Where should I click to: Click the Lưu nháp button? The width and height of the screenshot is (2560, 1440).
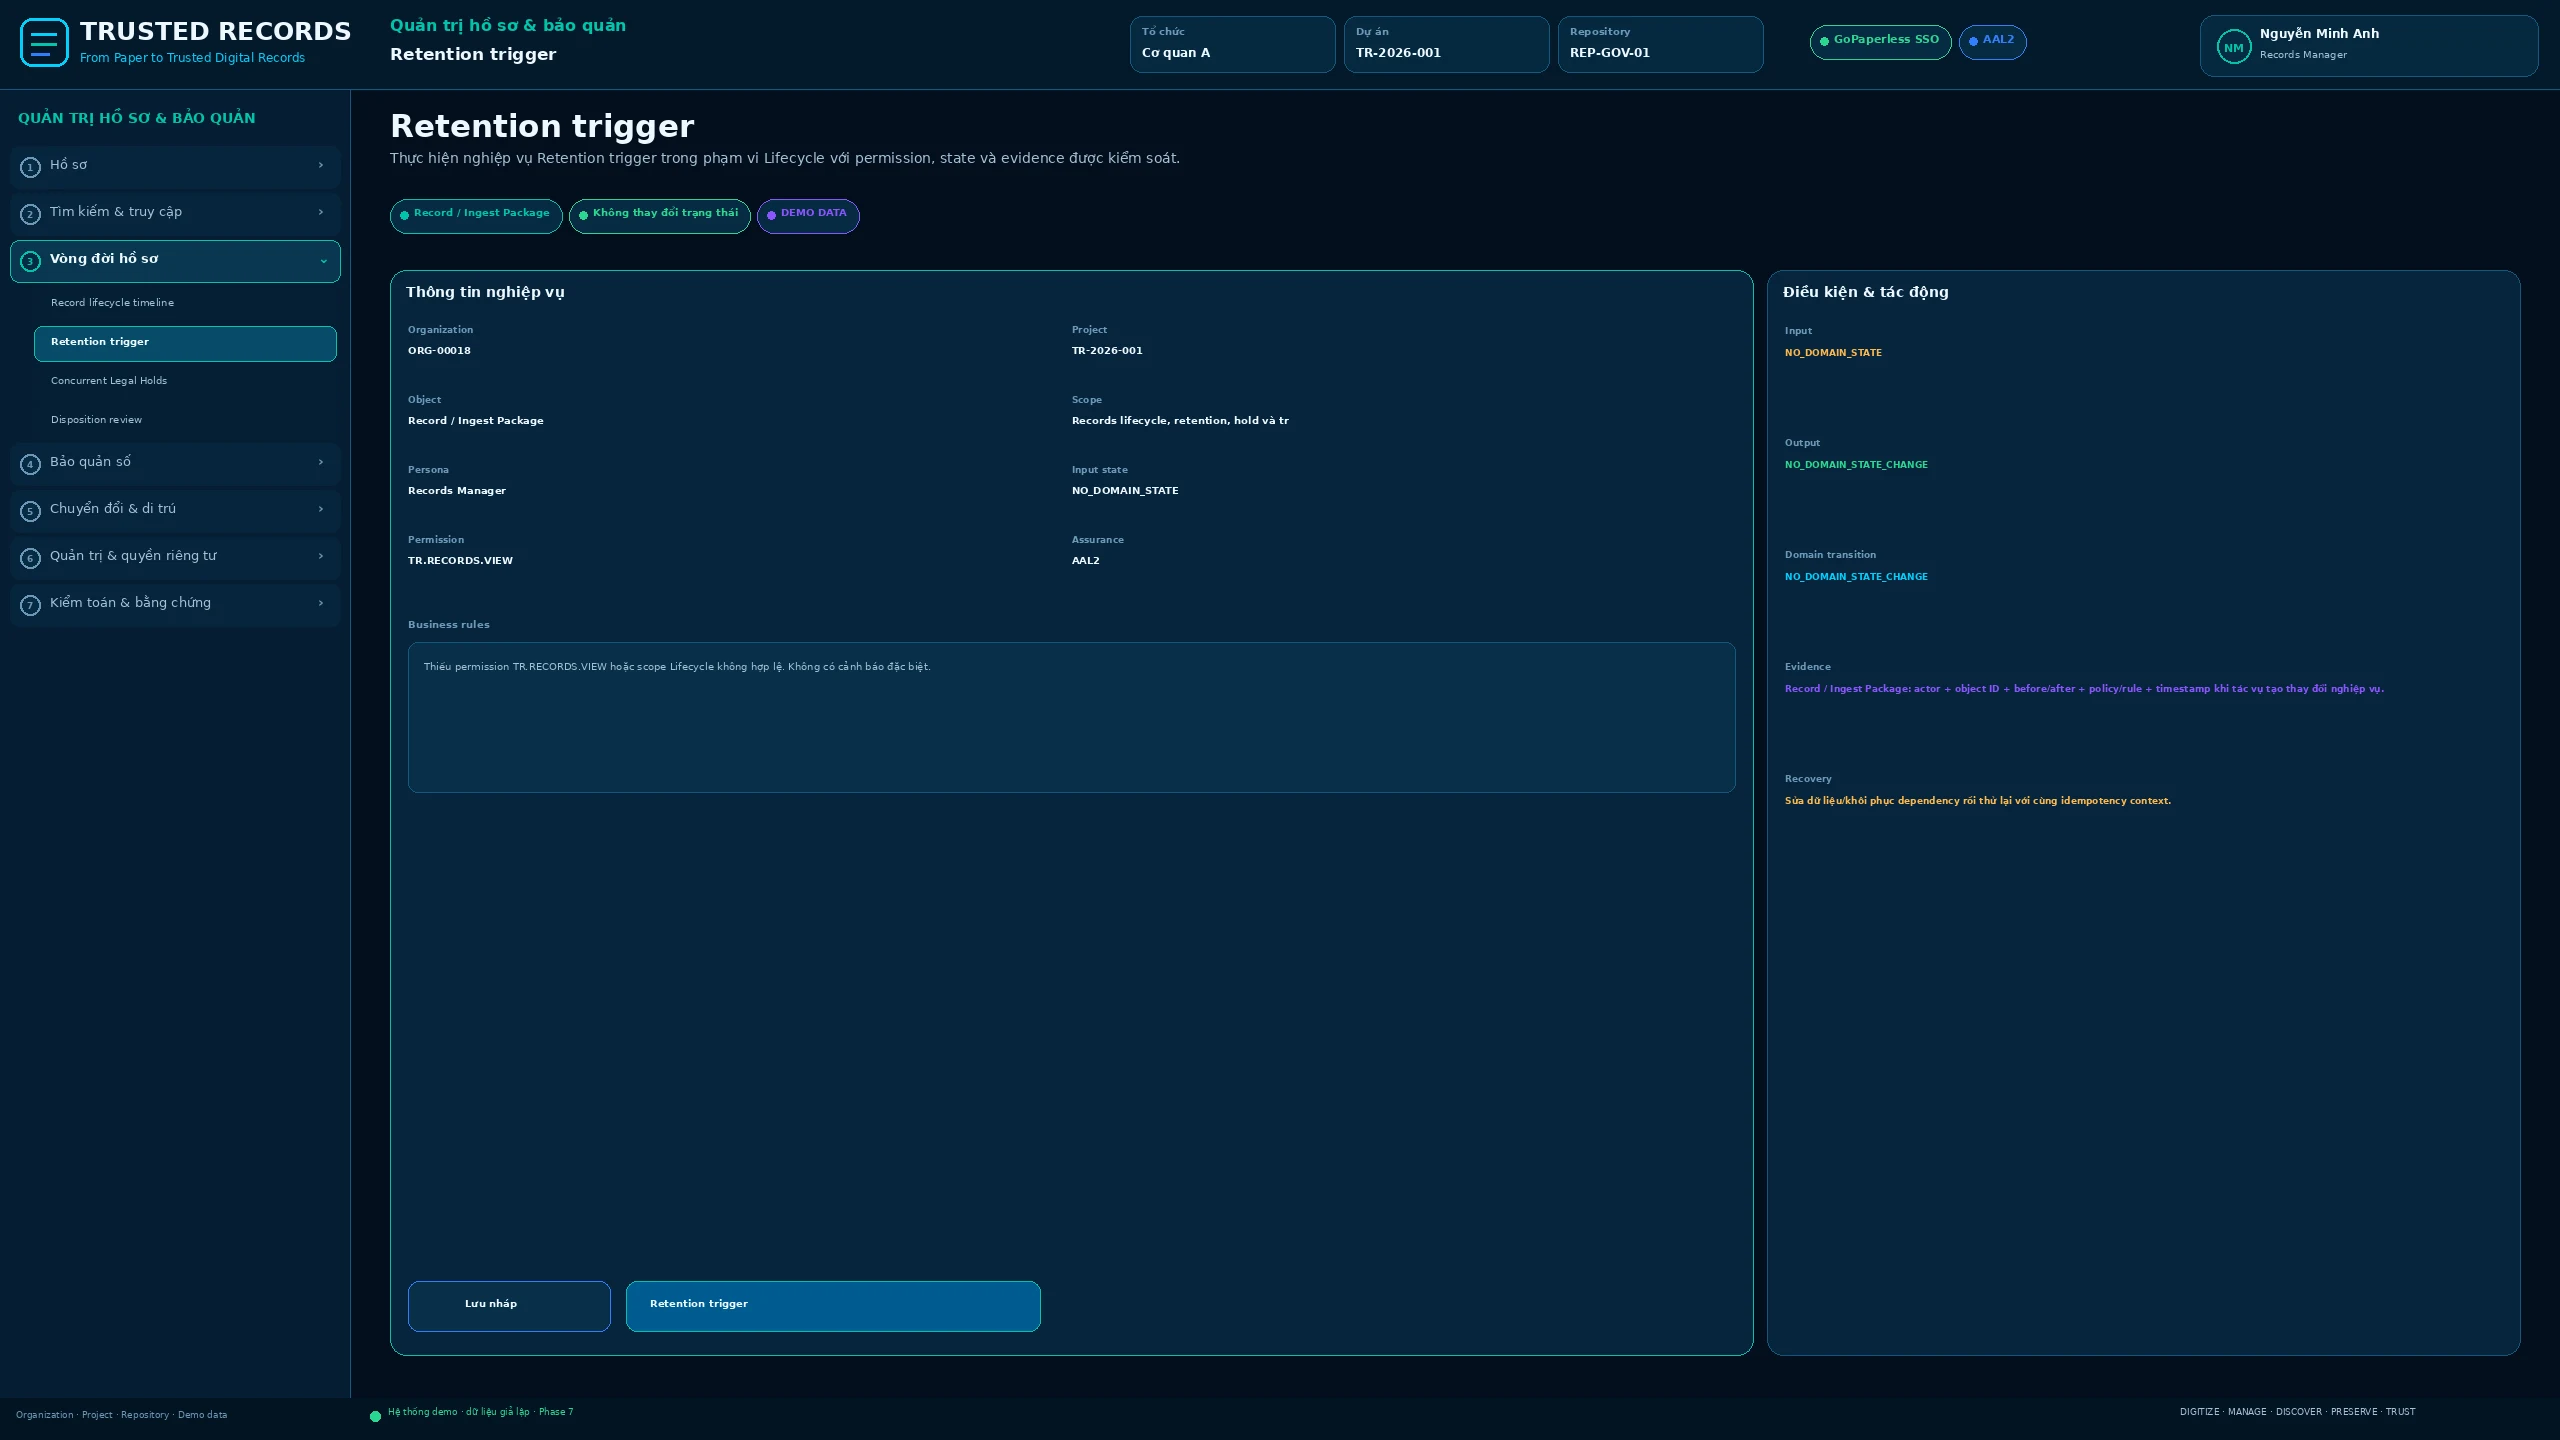[509, 1306]
